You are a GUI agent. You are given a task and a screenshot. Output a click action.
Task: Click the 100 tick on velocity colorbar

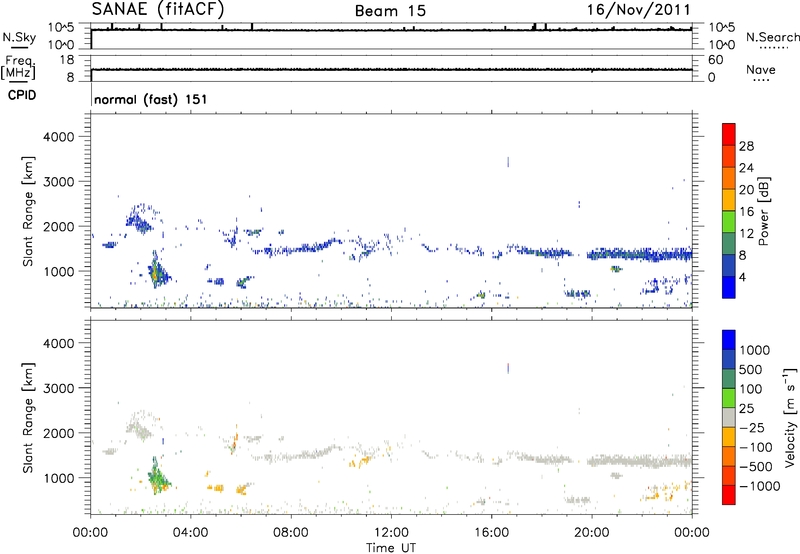pyautogui.click(x=751, y=389)
